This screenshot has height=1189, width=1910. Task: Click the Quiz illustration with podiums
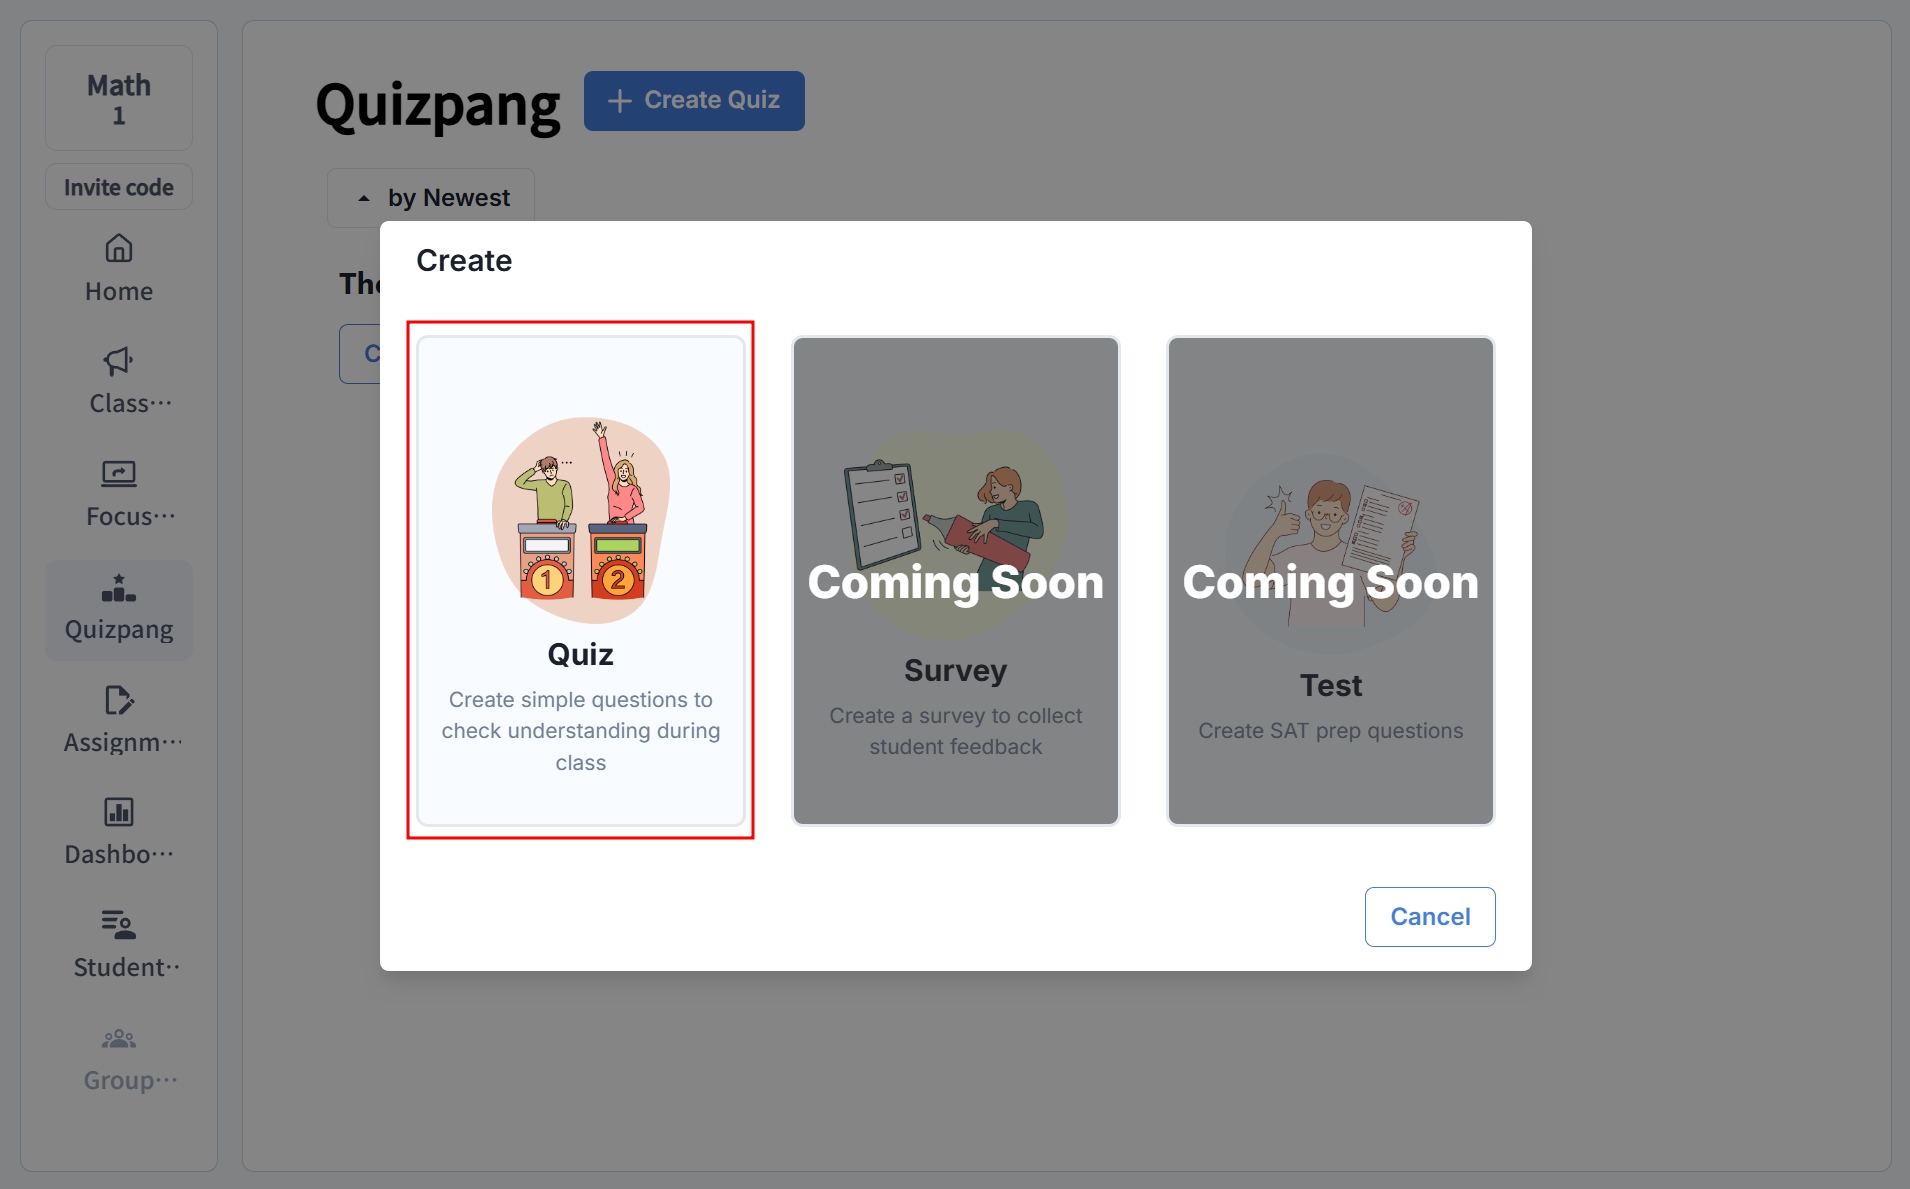[x=581, y=519]
